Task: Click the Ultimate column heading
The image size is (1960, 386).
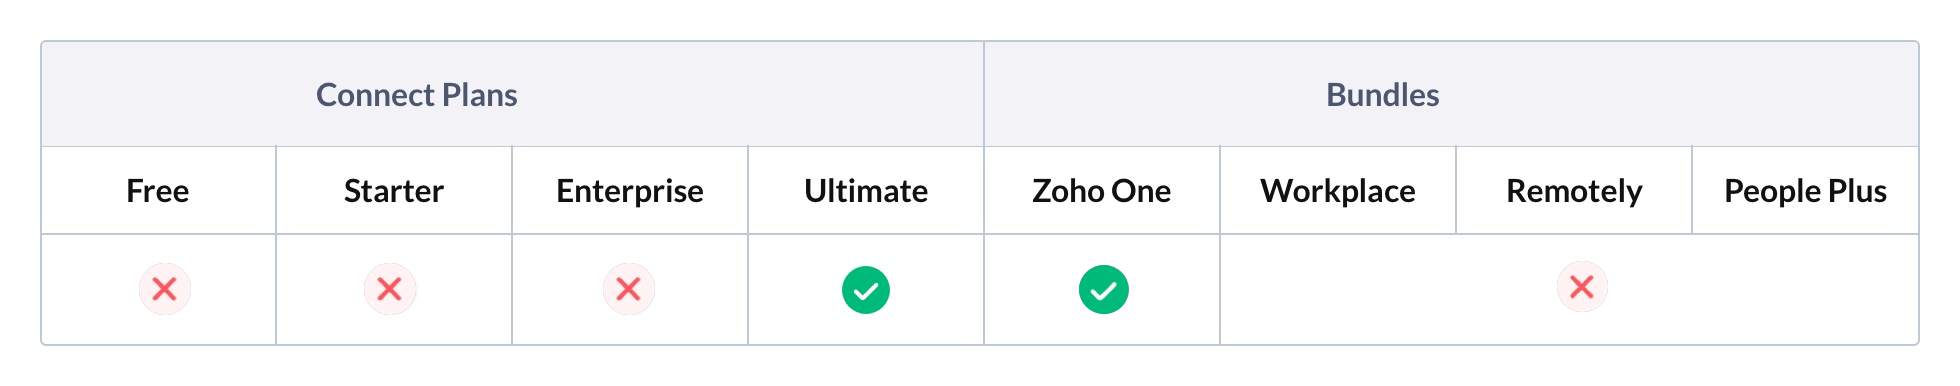Action: coord(866,191)
